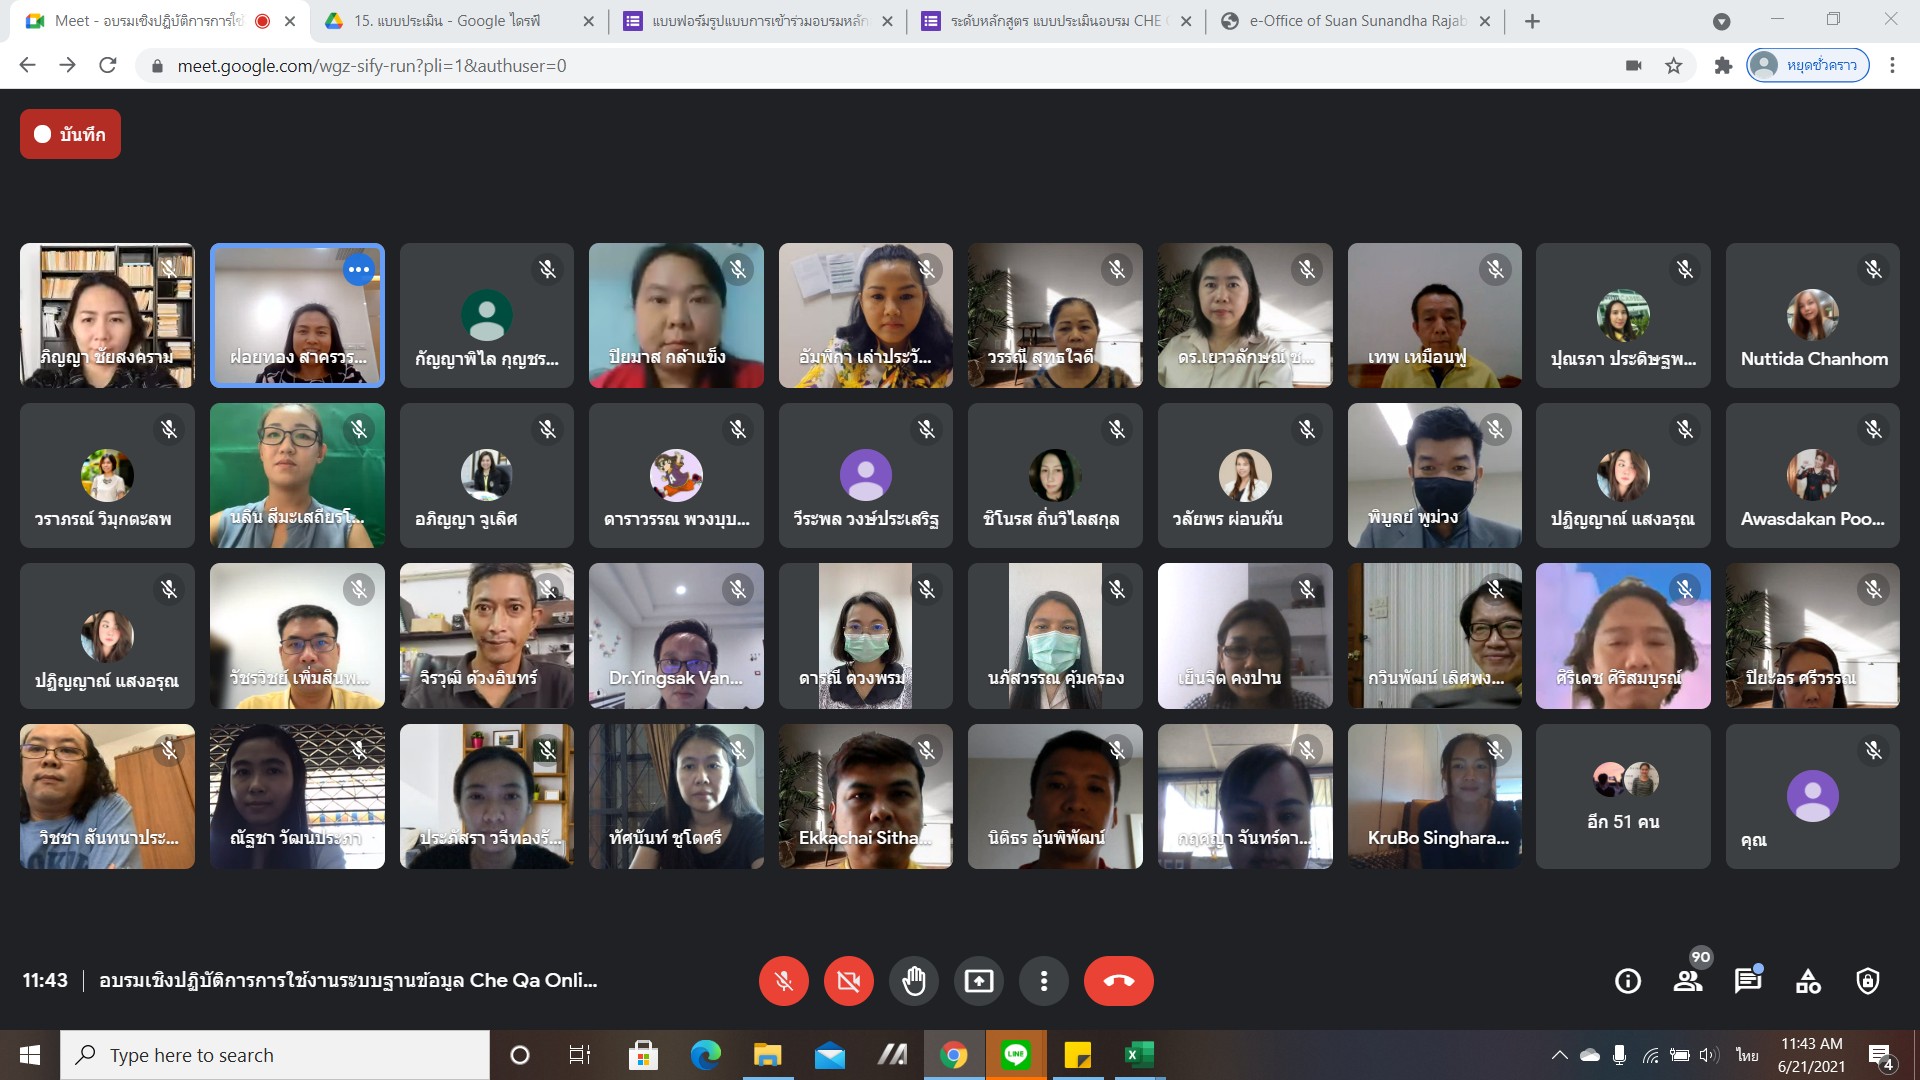Switch to the Google Drive tab
The image size is (1920, 1080).
click(x=446, y=21)
